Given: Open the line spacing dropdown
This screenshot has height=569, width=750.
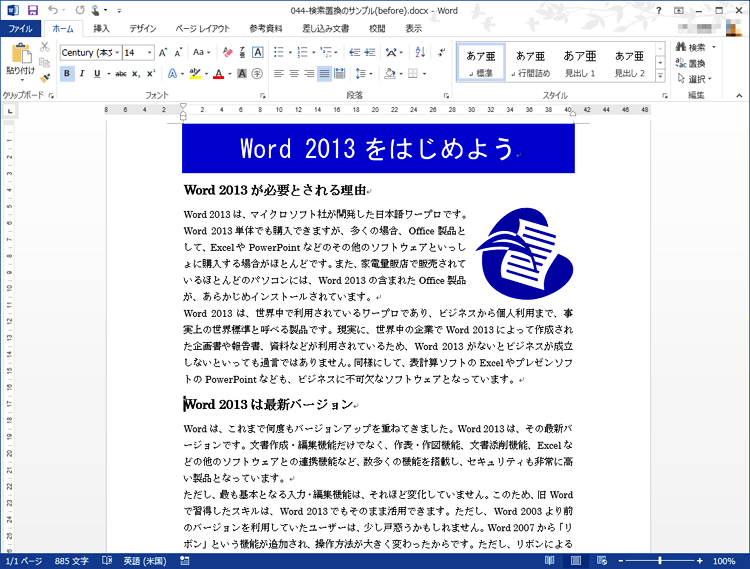Looking at the screenshot, I should pyautogui.click(x=364, y=74).
